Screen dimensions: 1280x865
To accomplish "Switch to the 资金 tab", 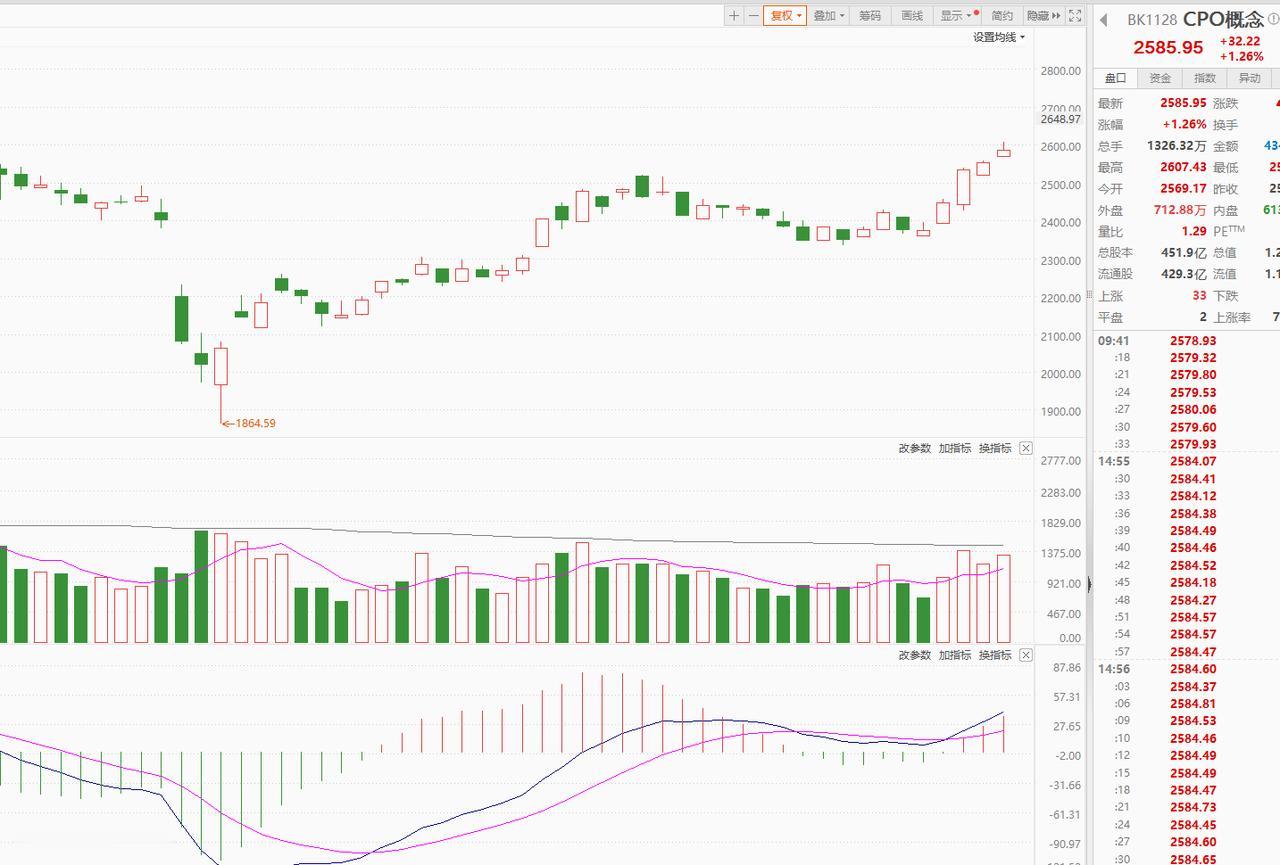I will tap(1160, 78).
